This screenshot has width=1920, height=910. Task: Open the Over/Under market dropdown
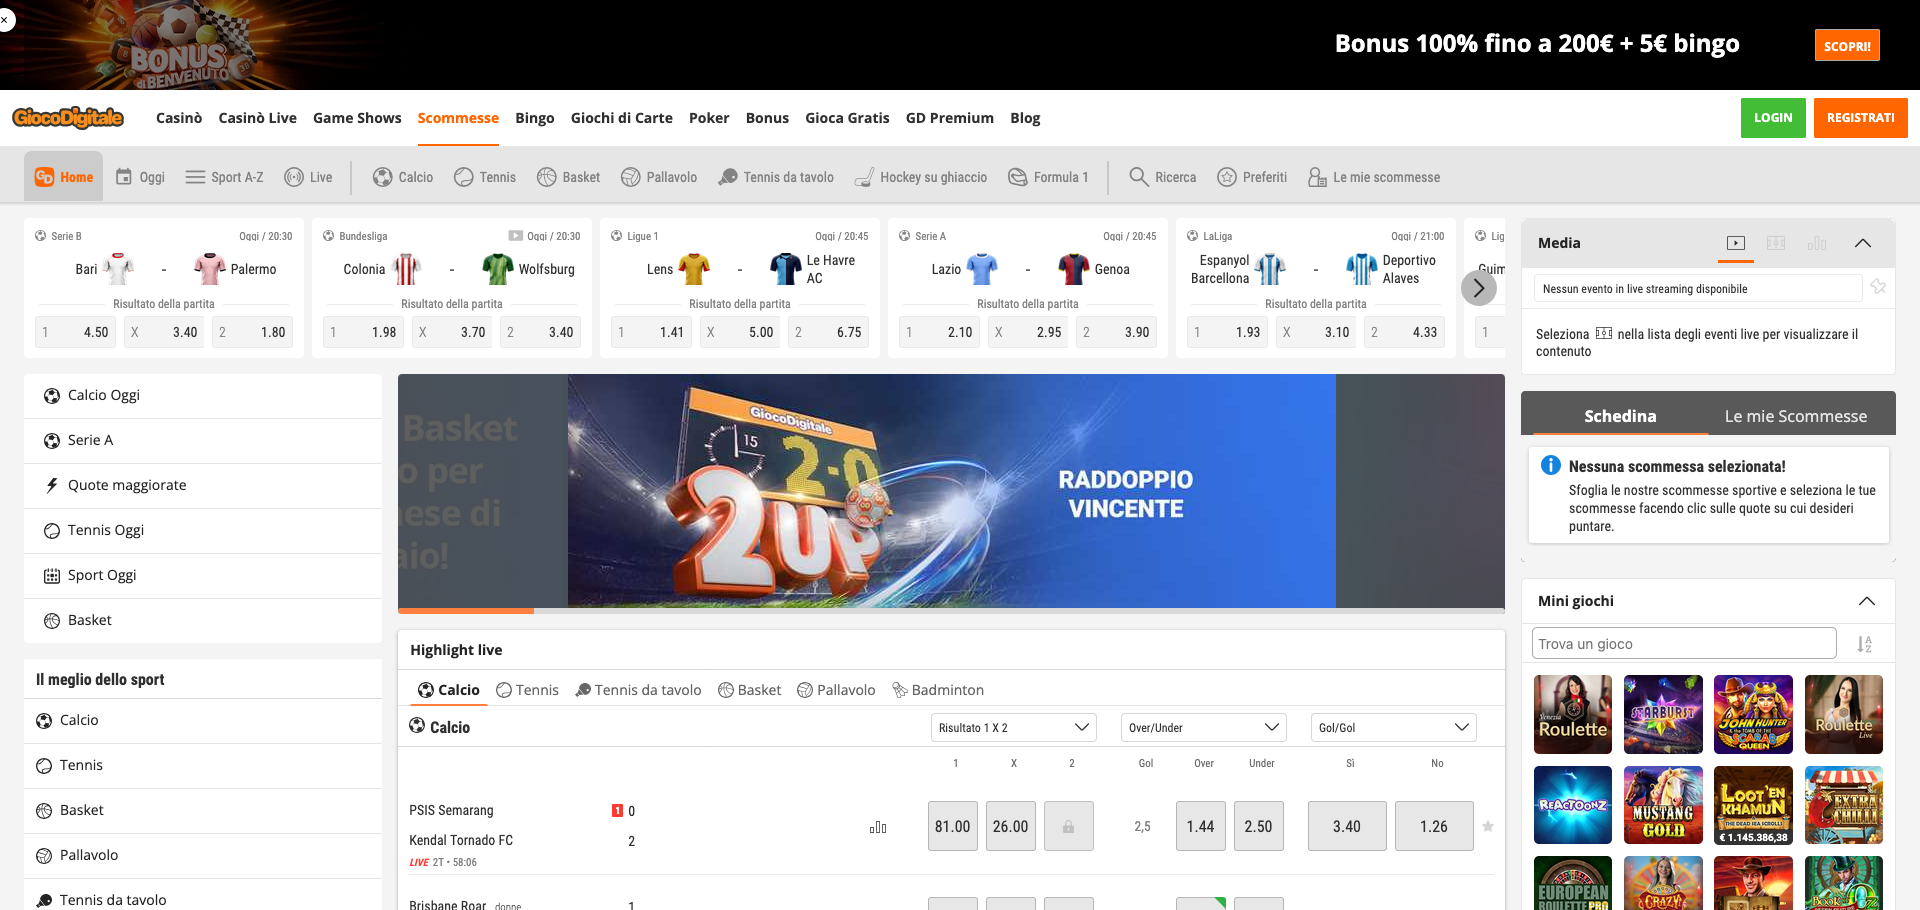(x=1203, y=727)
